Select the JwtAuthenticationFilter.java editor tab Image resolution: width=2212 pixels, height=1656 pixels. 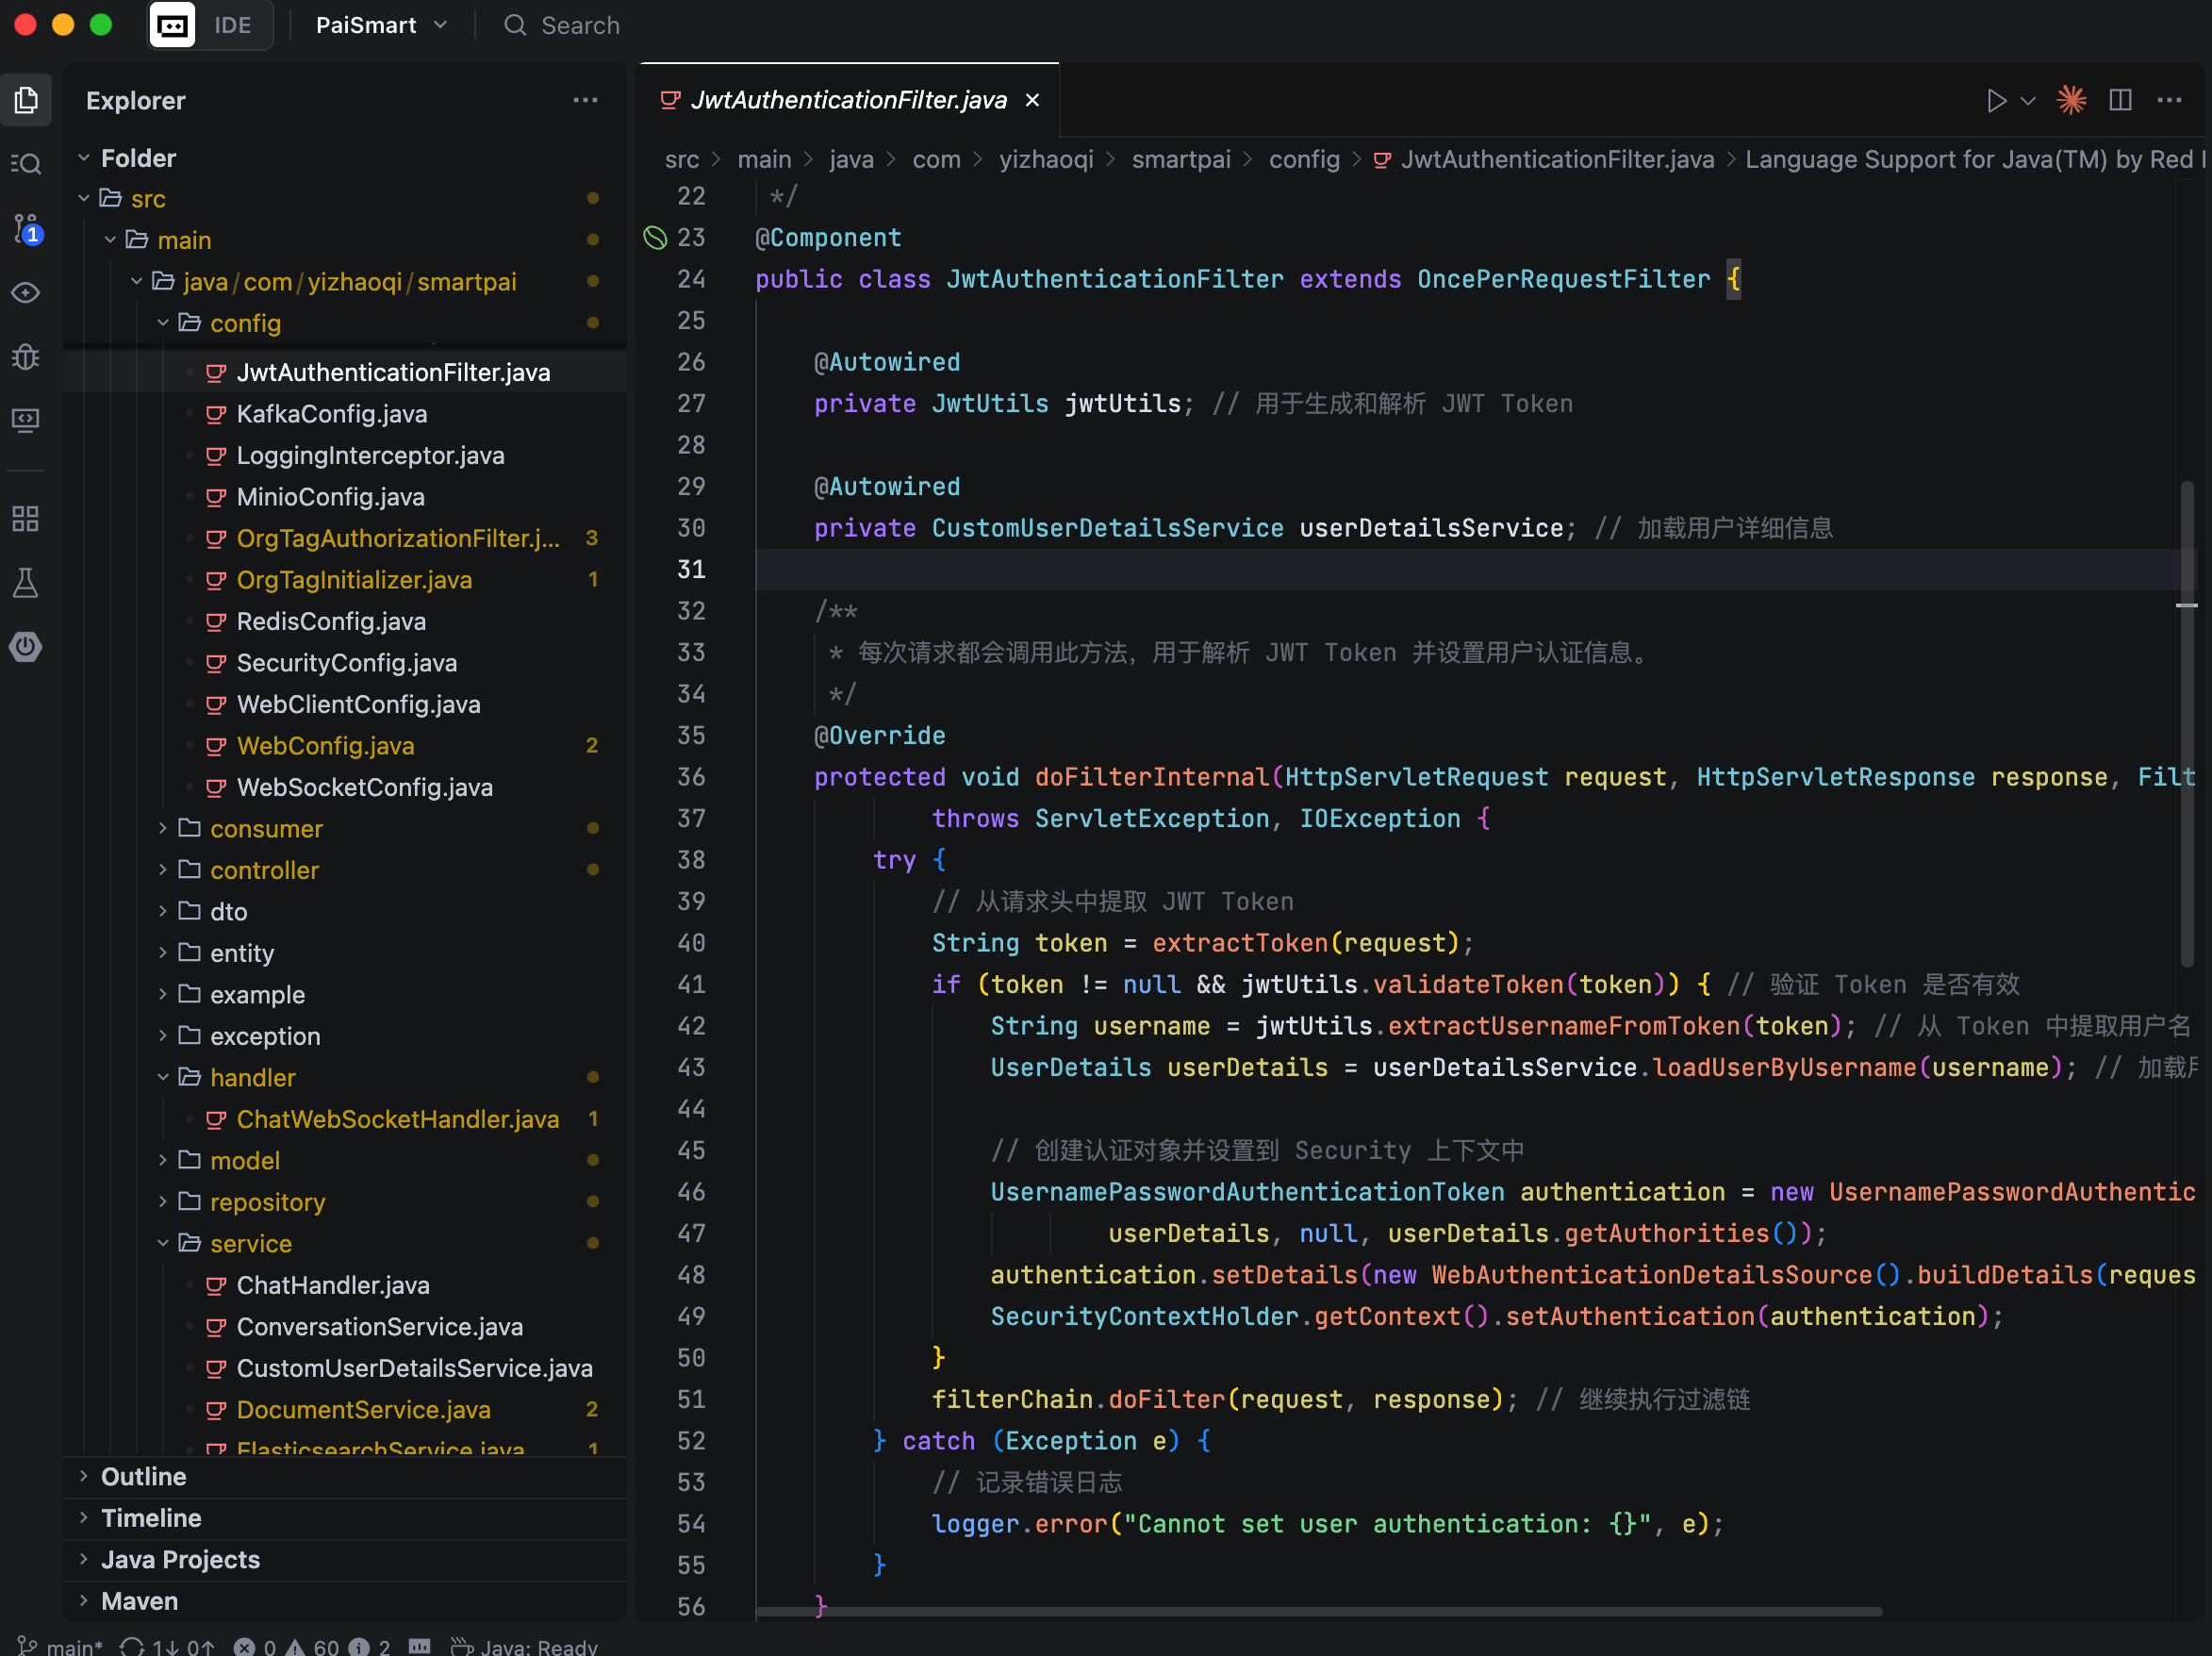[848, 100]
